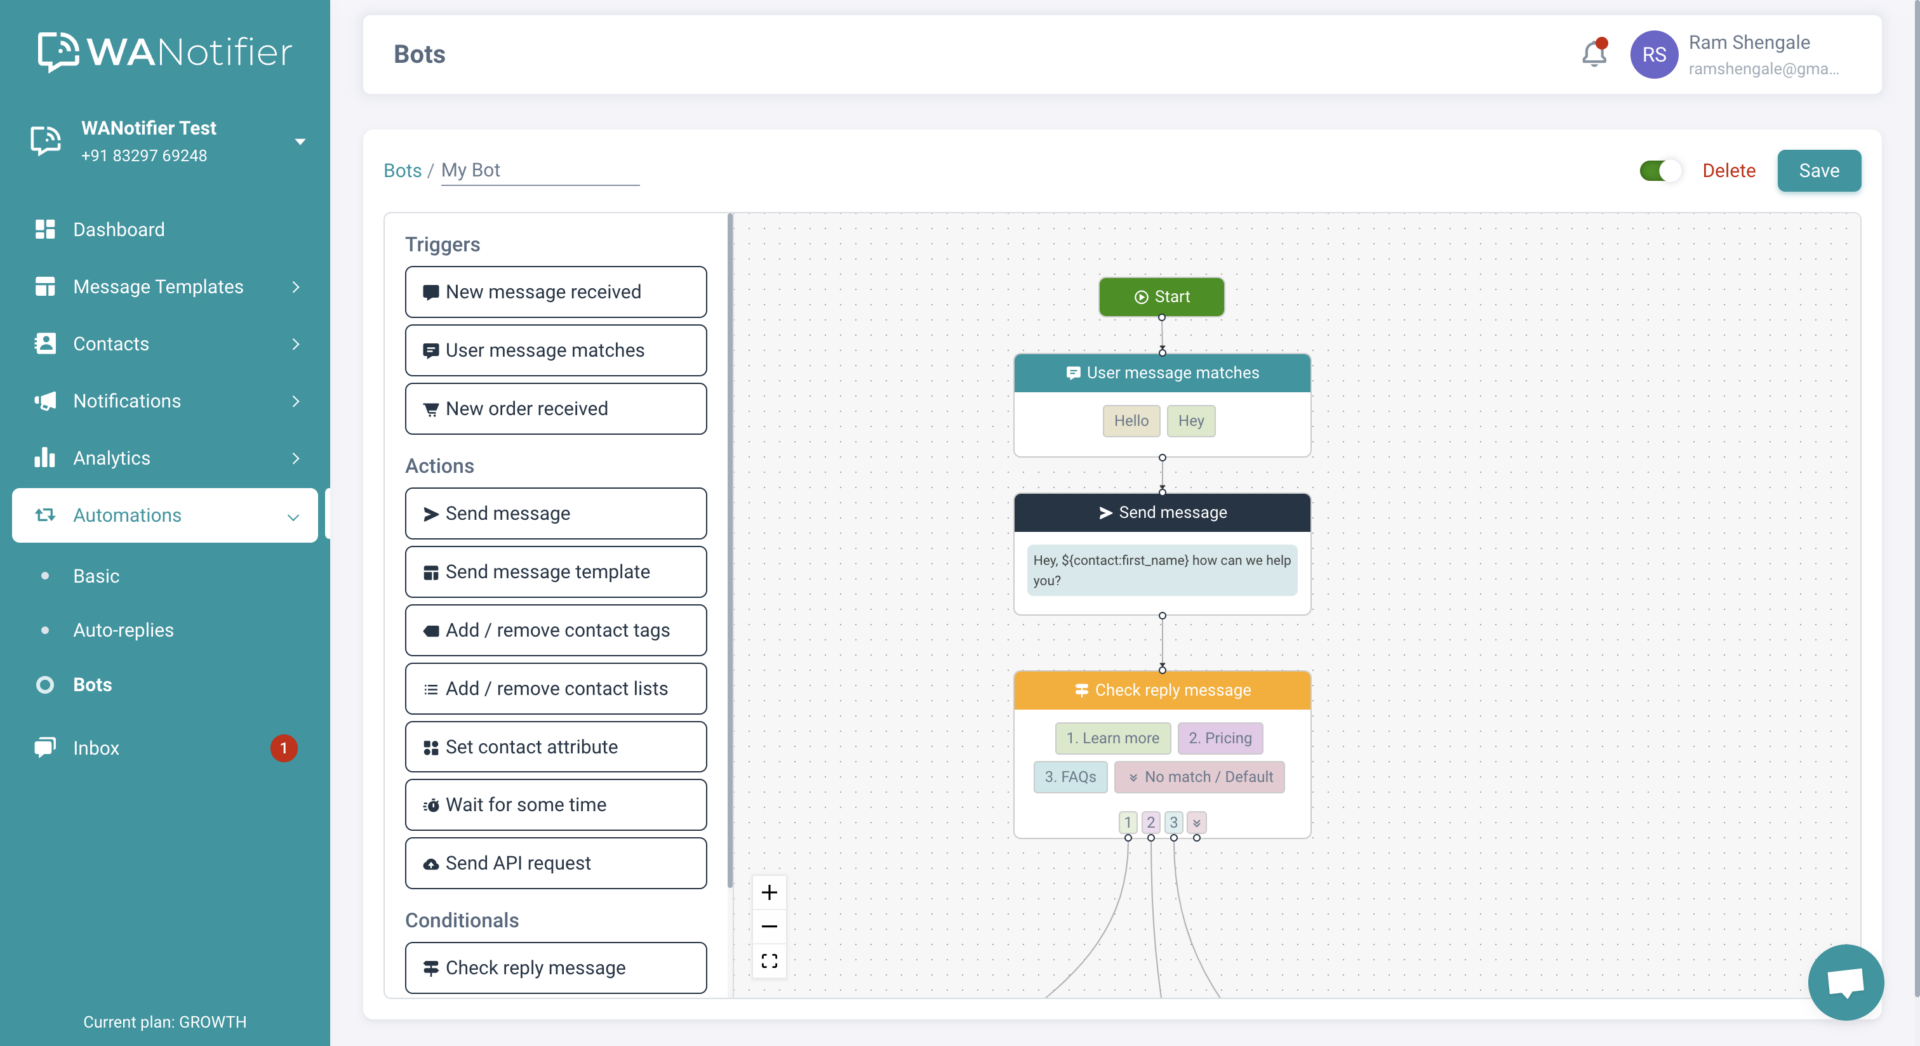The width and height of the screenshot is (1920, 1046).
Task: Click the My Bot name input field
Action: (540, 170)
